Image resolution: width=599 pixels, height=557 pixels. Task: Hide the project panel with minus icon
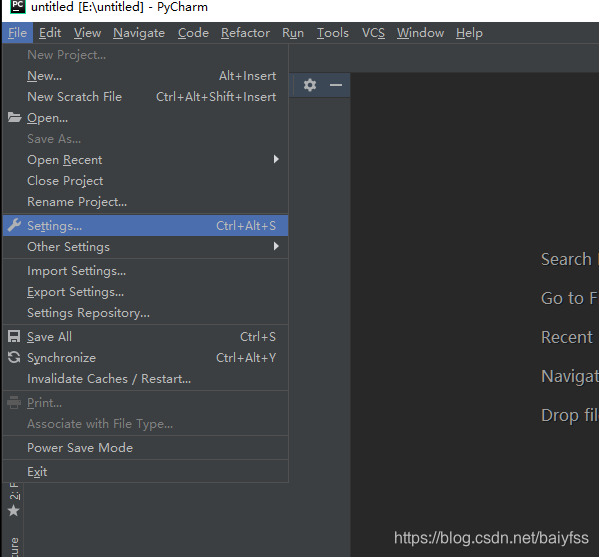point(336,85)
